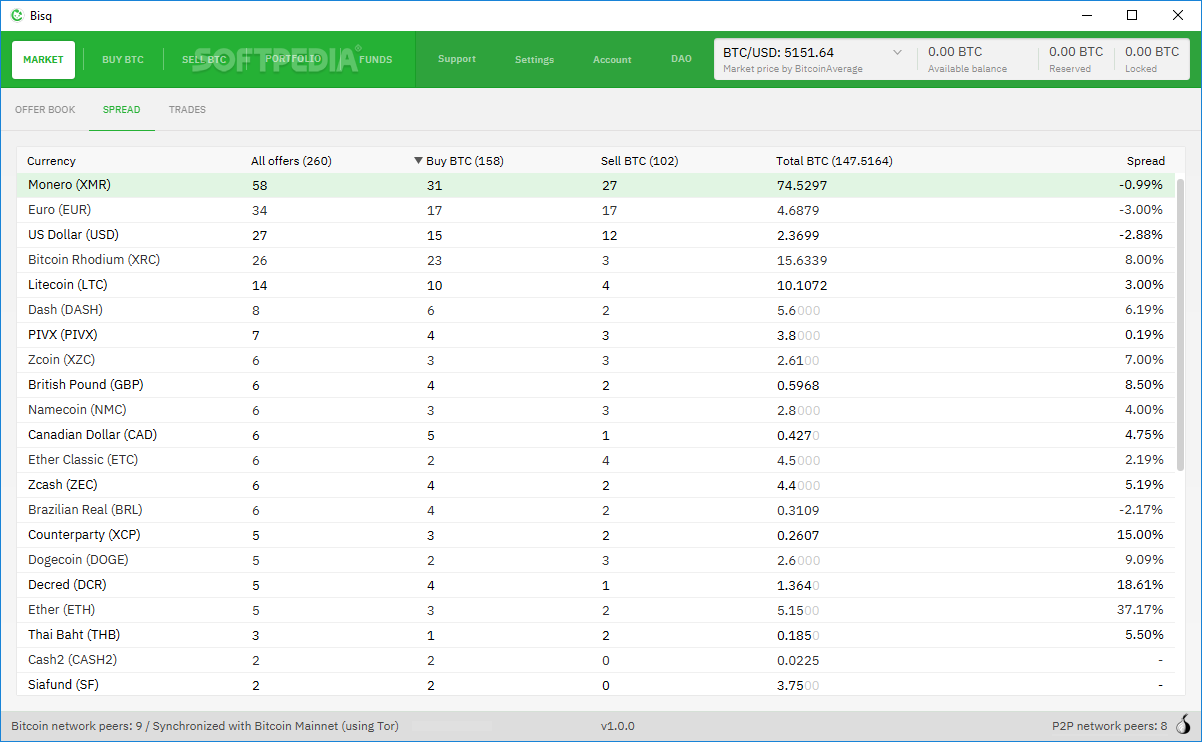Sort table by Total BTC column
The width and height of the screenshot is (1202, 742).
click(834, 161)
